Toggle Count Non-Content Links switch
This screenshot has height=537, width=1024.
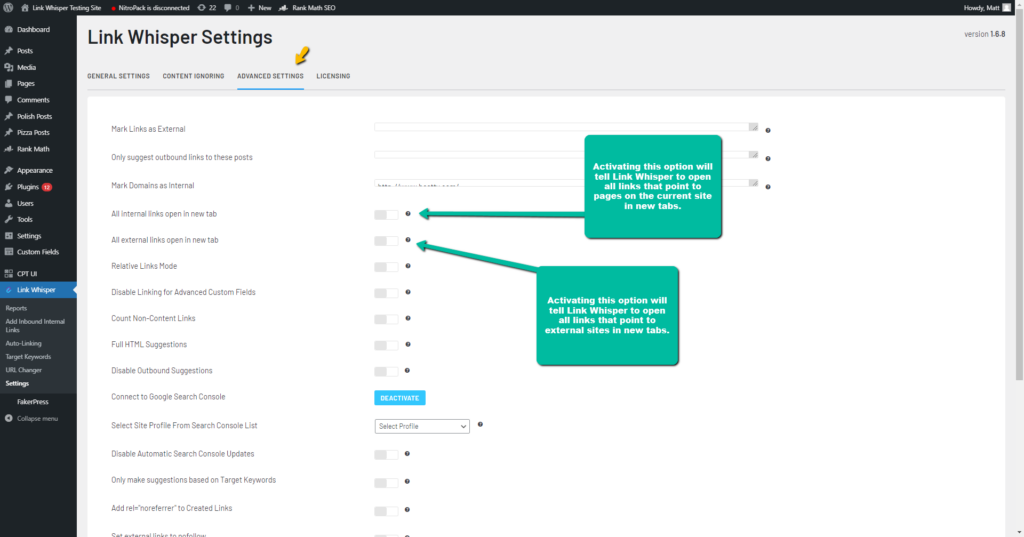pos(386,319)
